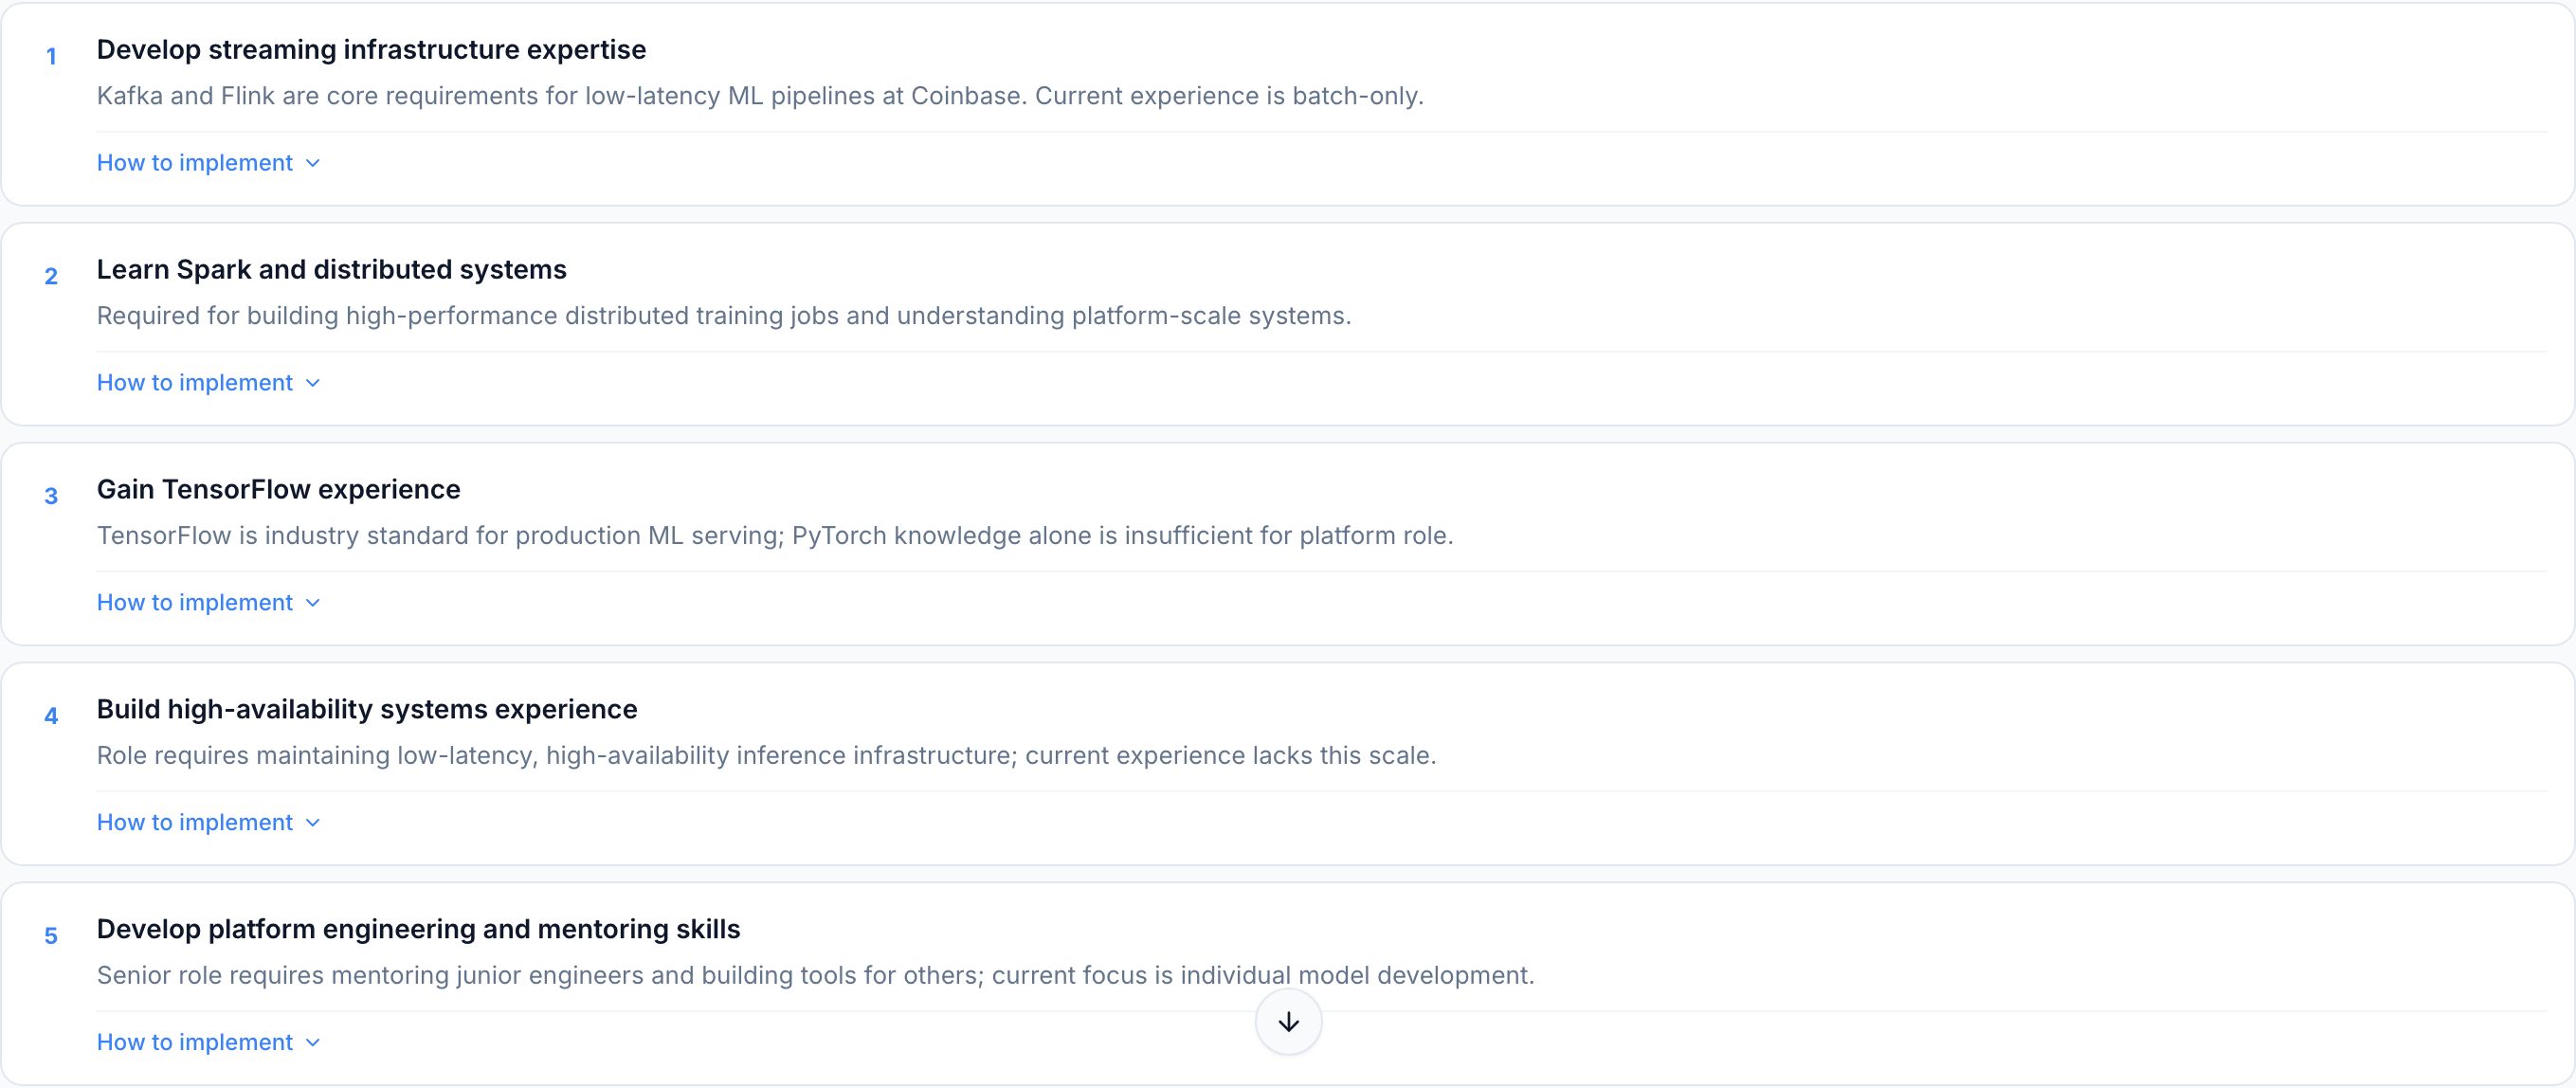
Task: Expand "How to implement" under streaming infrastructure
Action: pyautogui.click(x=195, y=162)
